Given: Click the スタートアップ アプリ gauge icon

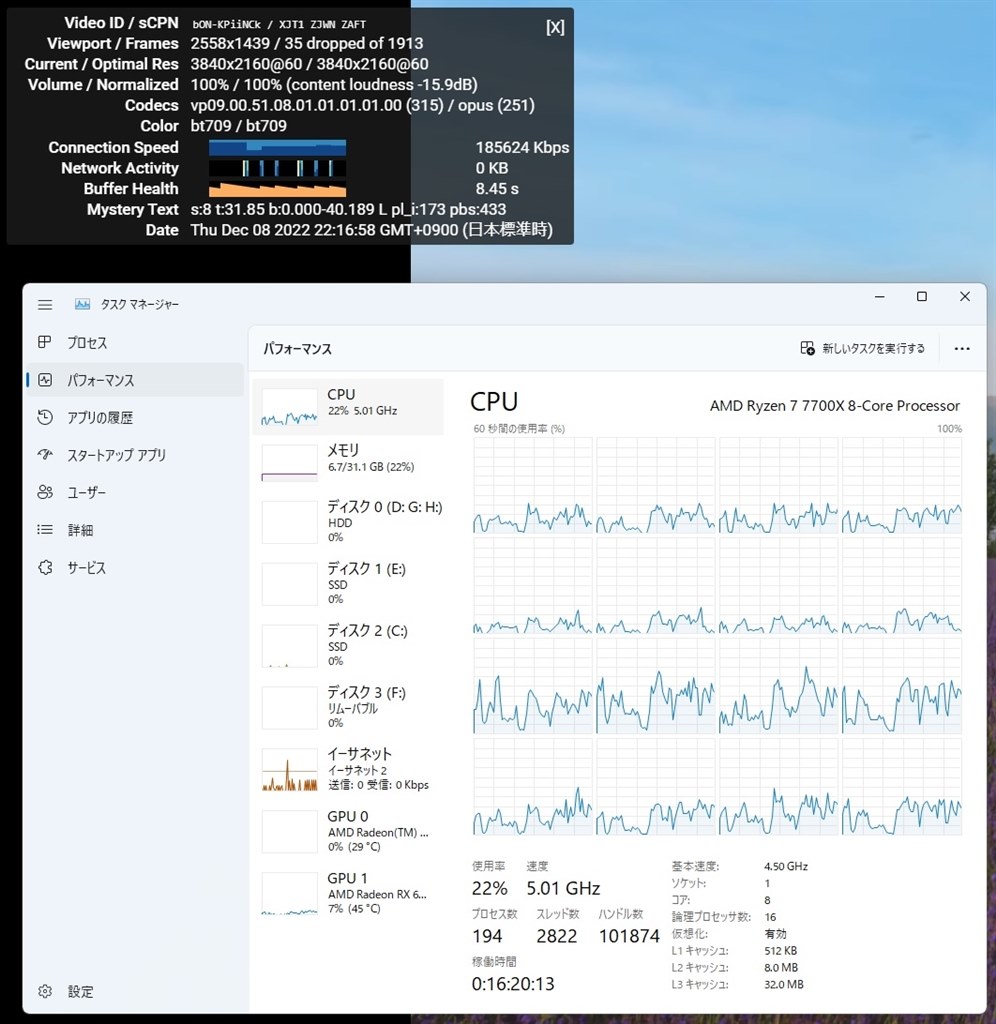Looking at the screenshot, I should pos(45,455).
